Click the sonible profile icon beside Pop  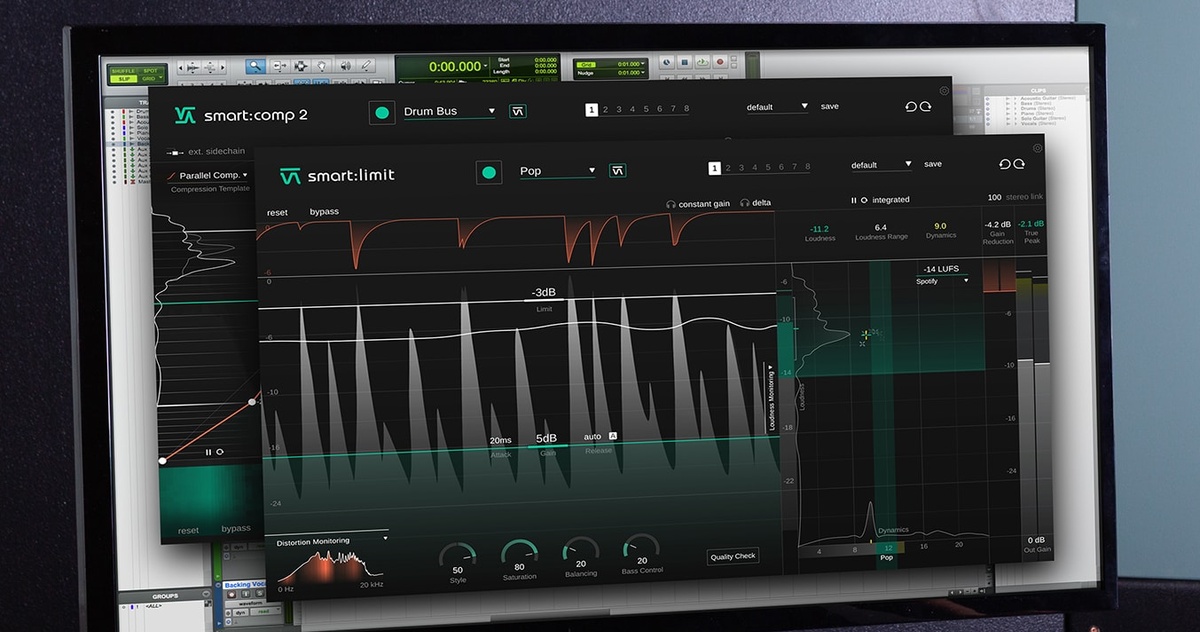(x=619, y=170)
